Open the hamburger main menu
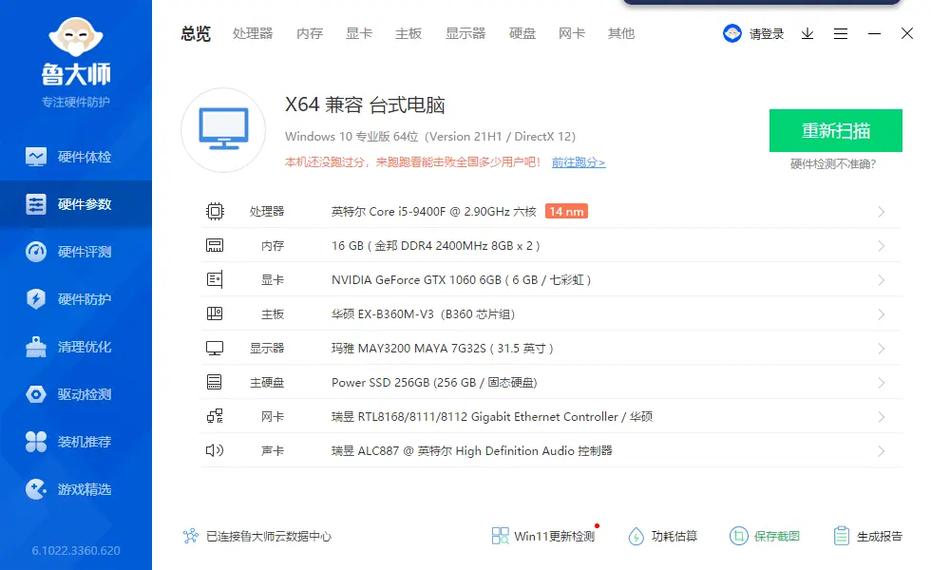This screenshot has width=931, height=570. pyautogui.click(x=840, y=34)
